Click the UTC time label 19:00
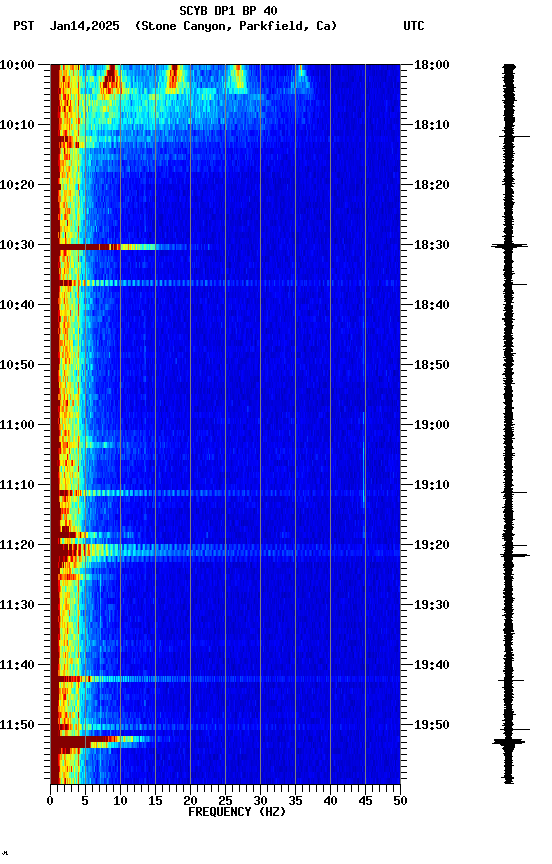This screenshot has height=864, width=552. (432, 425)
